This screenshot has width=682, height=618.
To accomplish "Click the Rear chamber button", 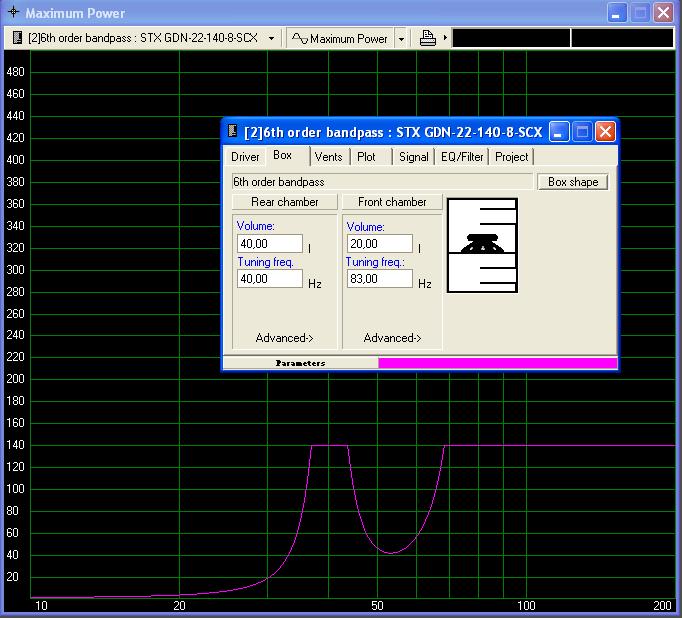I will 285,202.
